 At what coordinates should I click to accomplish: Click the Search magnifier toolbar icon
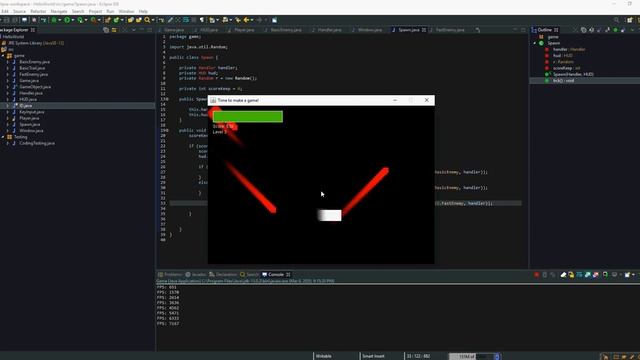[147, 20]
